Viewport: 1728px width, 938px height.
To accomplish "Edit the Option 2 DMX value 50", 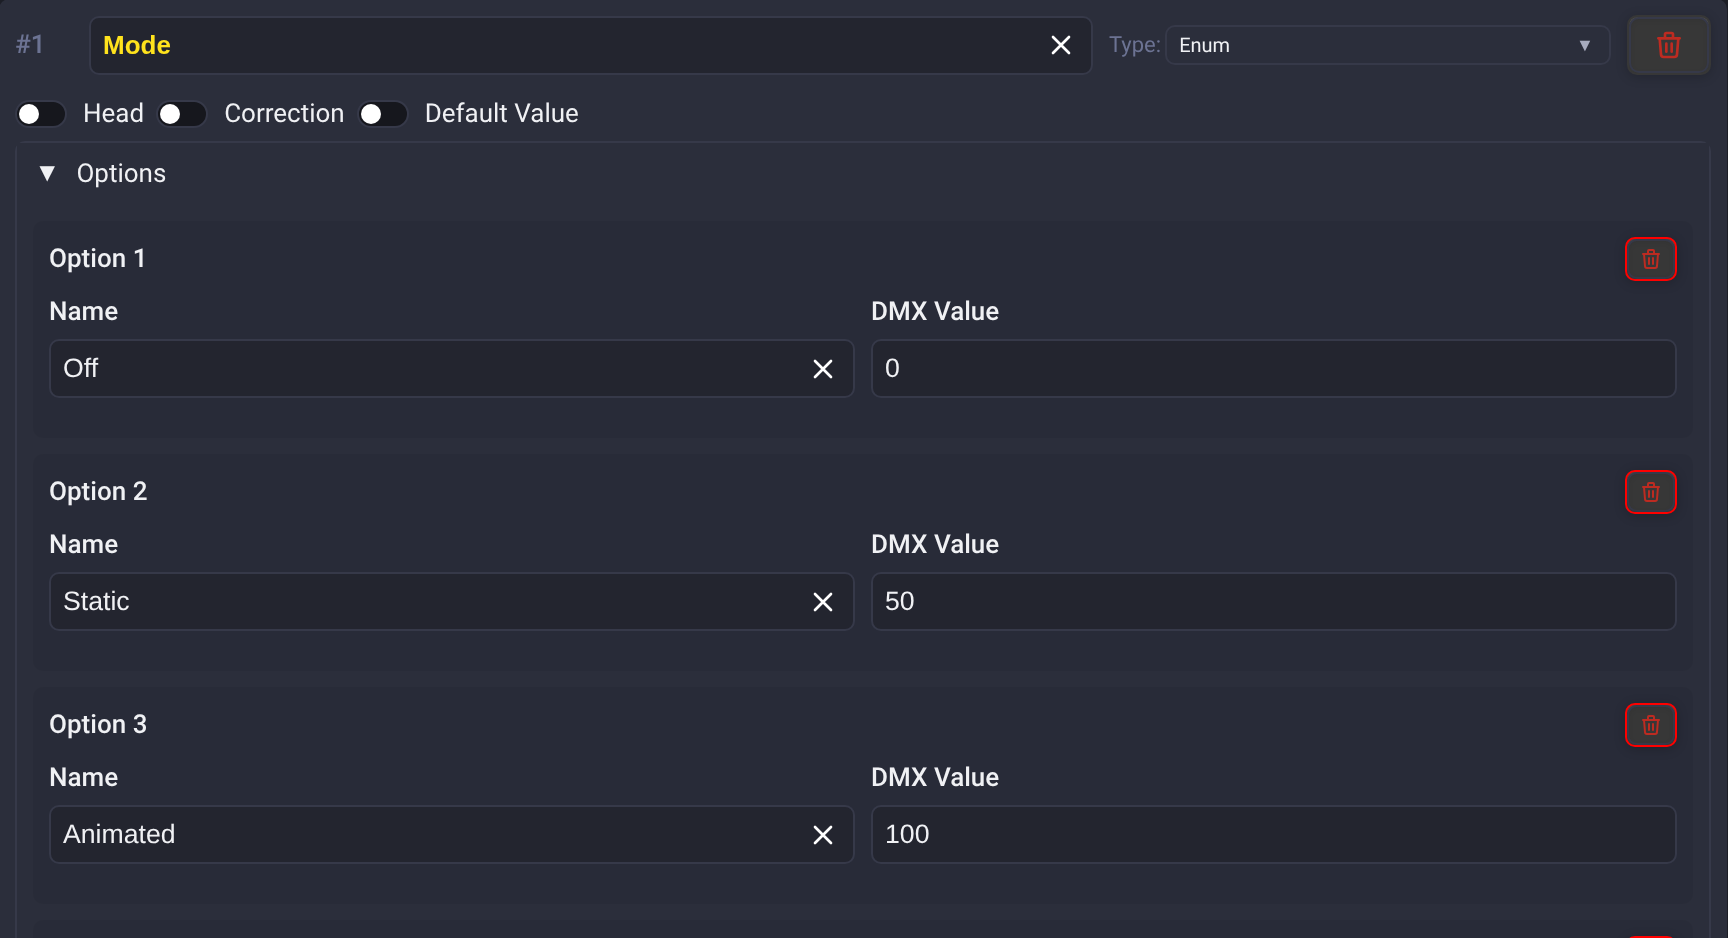I will [x=1273, y=601].
